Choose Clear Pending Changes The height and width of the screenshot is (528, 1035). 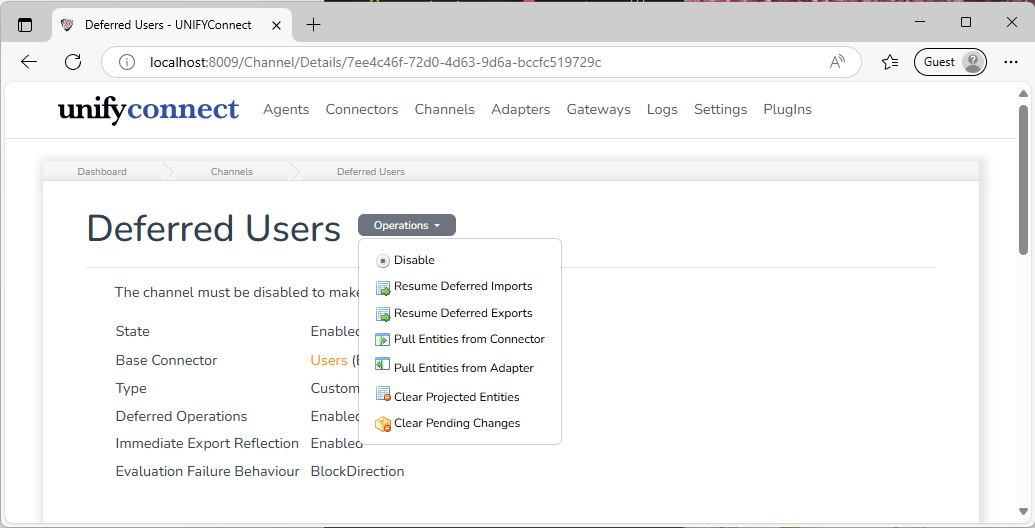tap(457, 423)
